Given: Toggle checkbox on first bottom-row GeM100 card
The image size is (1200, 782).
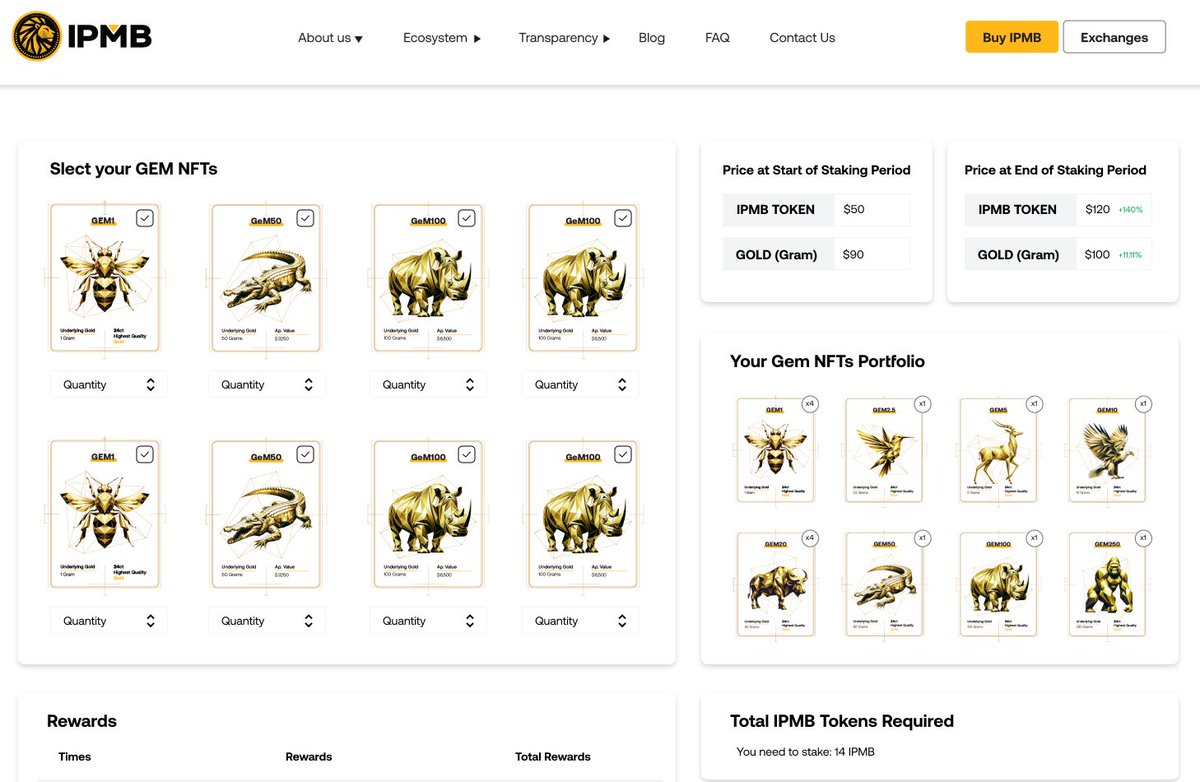Looking at the screenshot, I should [x=466, y=454].
